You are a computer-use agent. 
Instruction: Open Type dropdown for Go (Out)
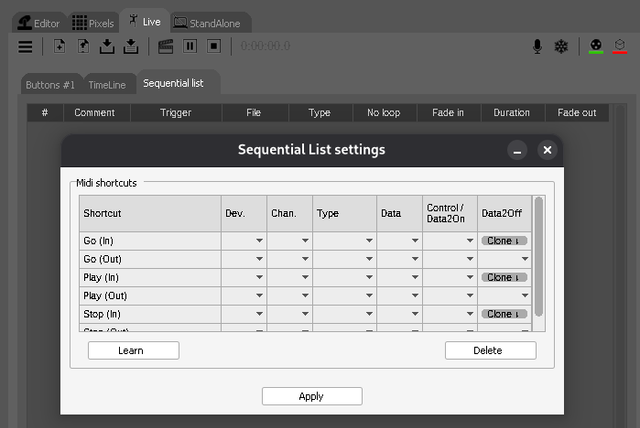pos(344,259)
